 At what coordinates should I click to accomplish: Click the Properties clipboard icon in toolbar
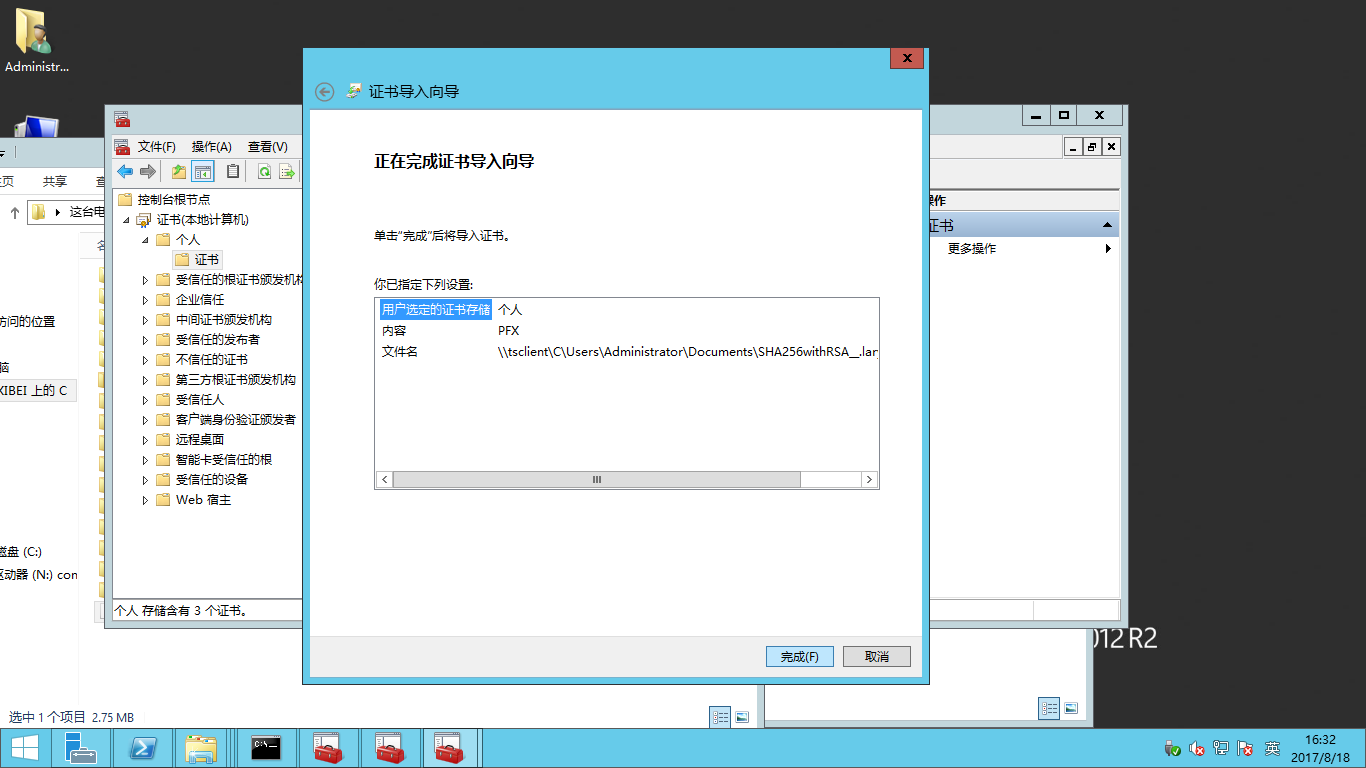(233, 172)
